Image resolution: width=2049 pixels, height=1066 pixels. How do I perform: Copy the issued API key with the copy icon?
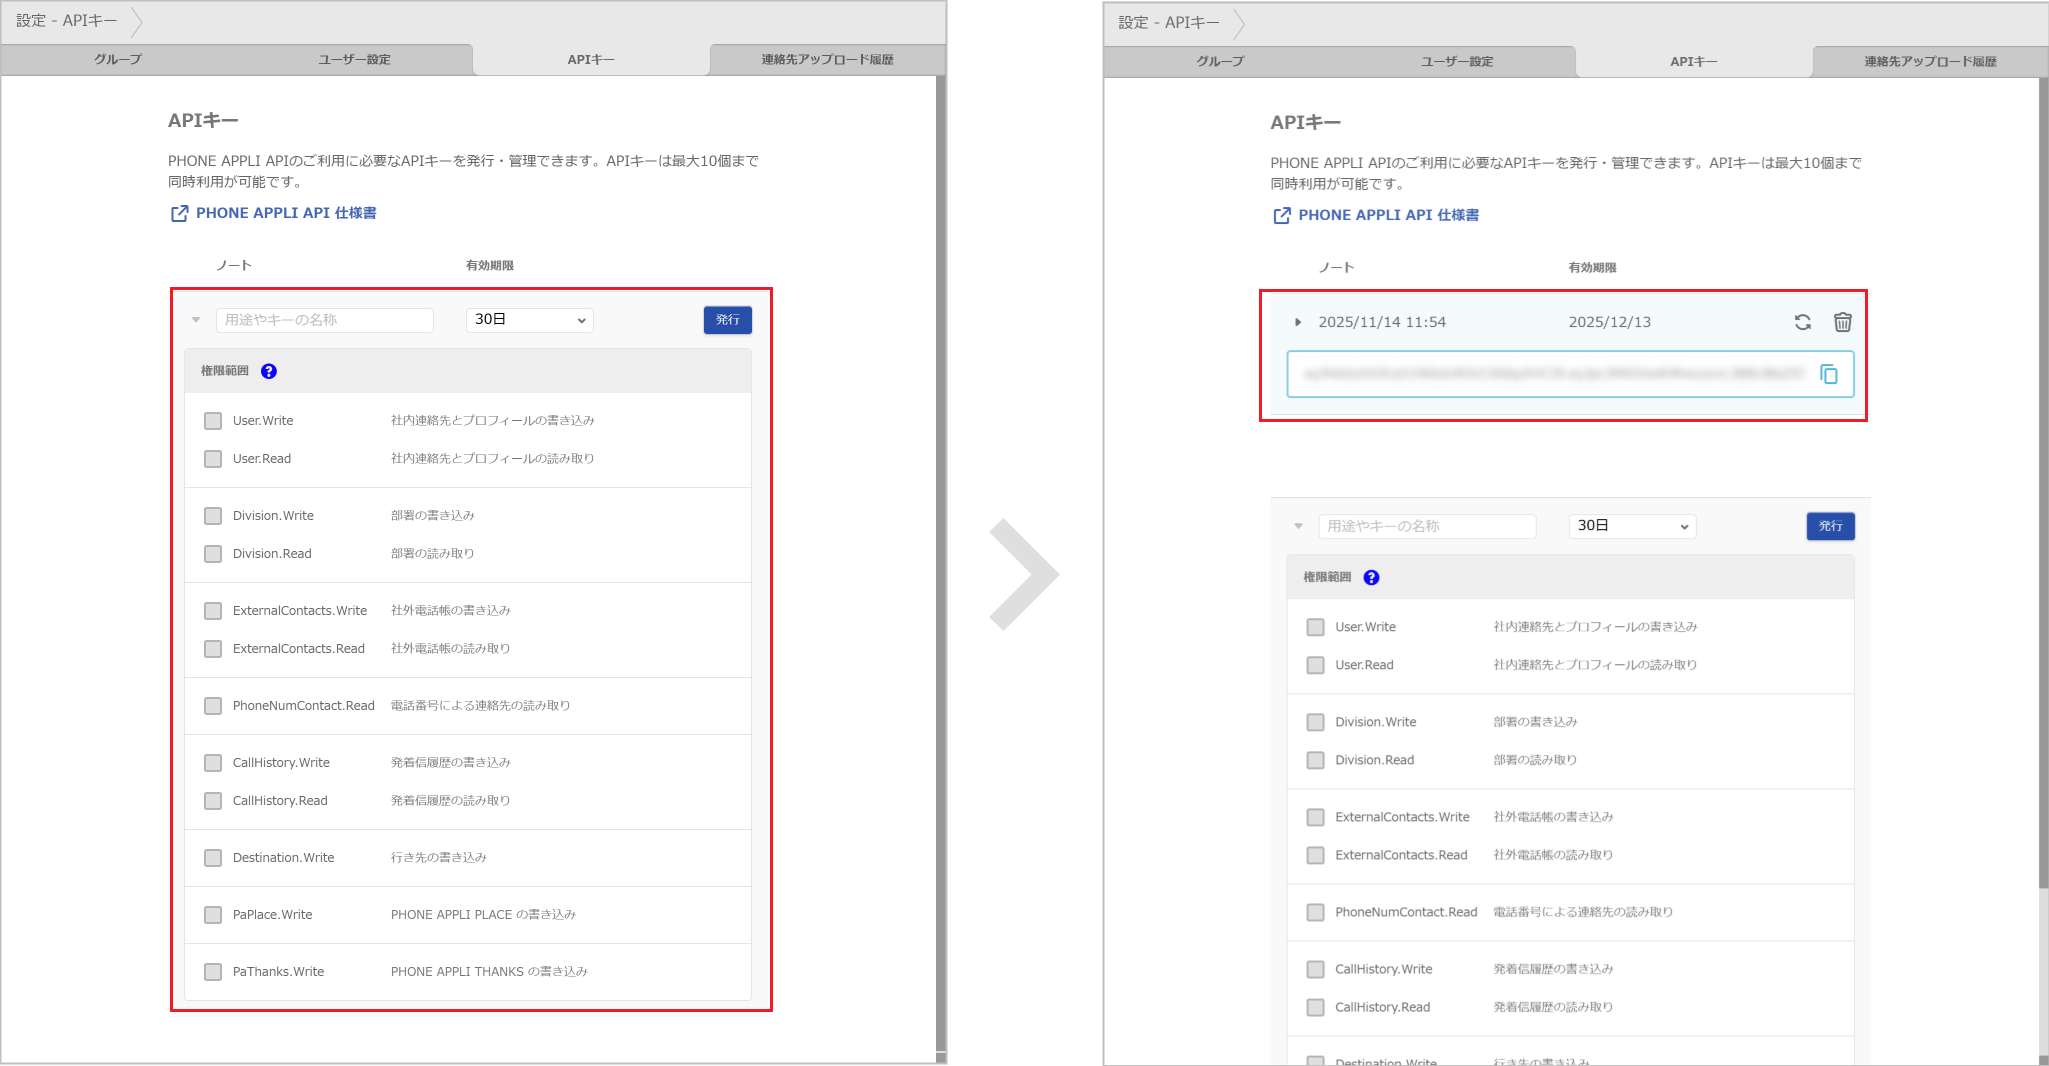(x=1828, y=374)
